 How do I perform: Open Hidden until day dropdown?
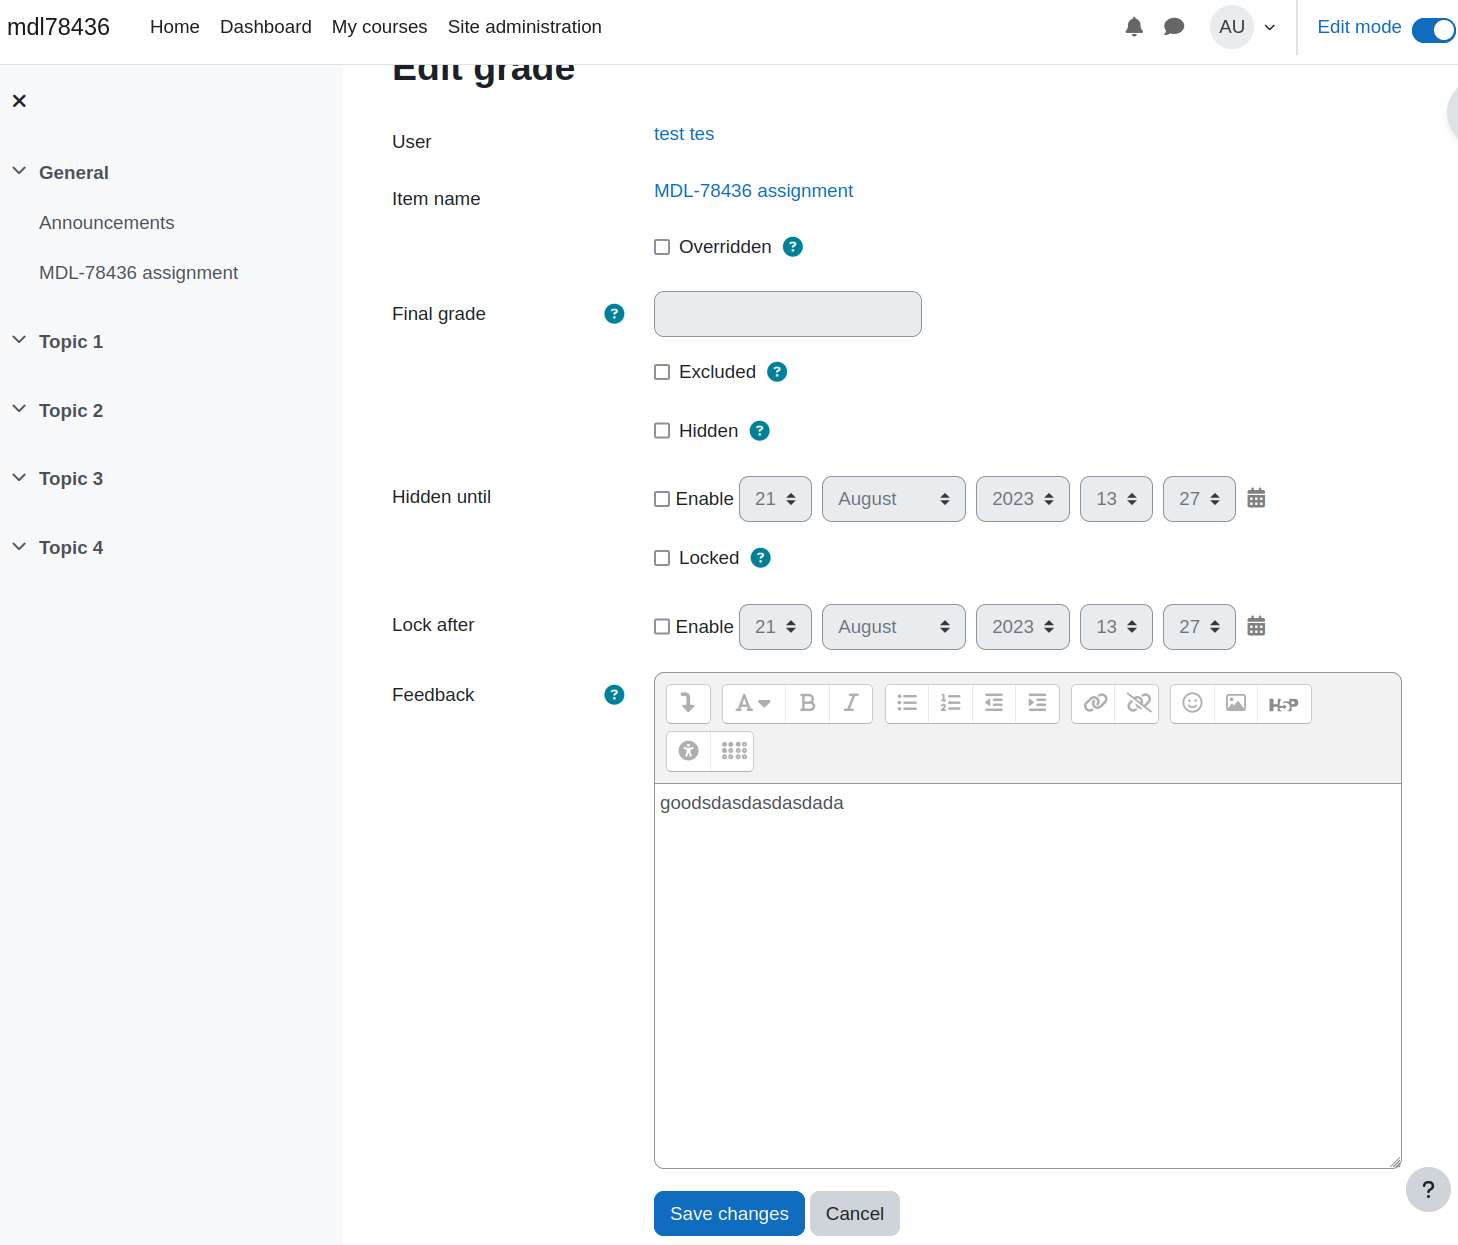click(775, 499)
